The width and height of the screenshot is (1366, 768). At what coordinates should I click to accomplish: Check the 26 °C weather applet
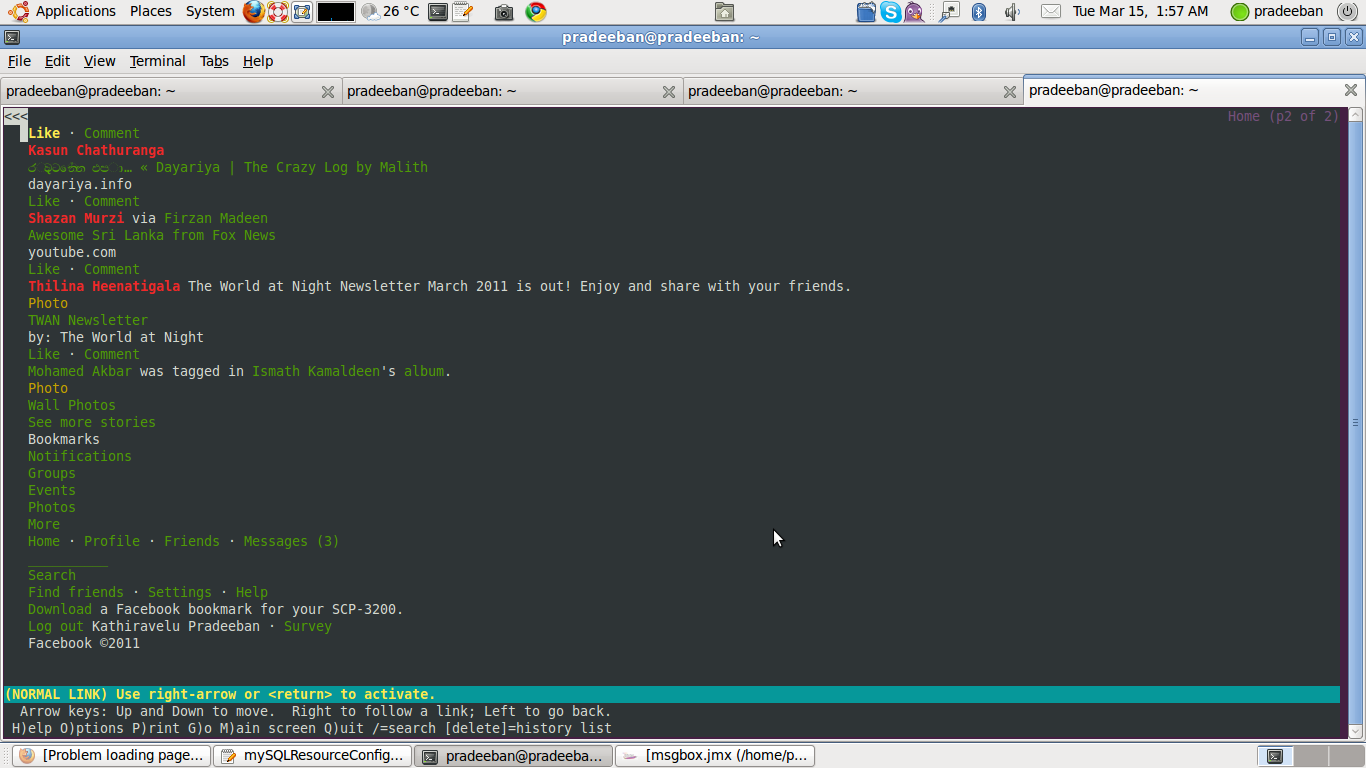[390, 12]
